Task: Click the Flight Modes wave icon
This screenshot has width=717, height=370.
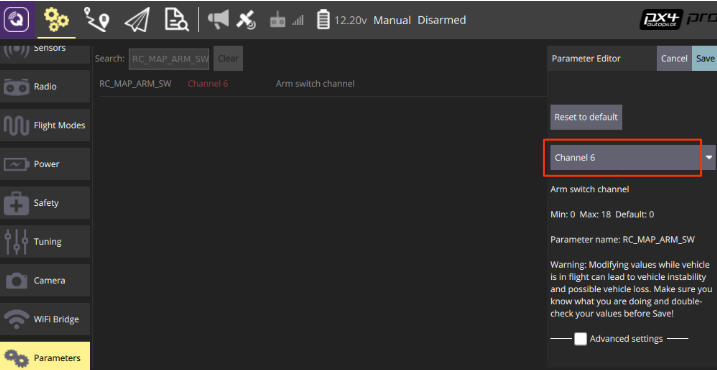Action: pyautogui.click(x=16, y=125)
